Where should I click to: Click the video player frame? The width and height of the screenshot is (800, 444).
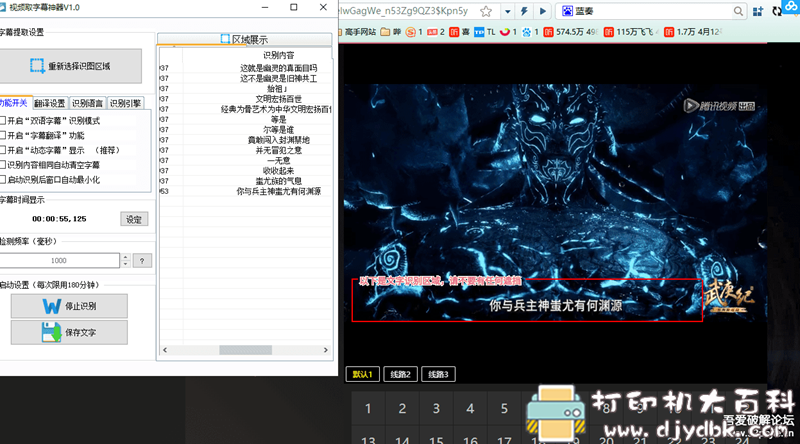tap(555, 204)
